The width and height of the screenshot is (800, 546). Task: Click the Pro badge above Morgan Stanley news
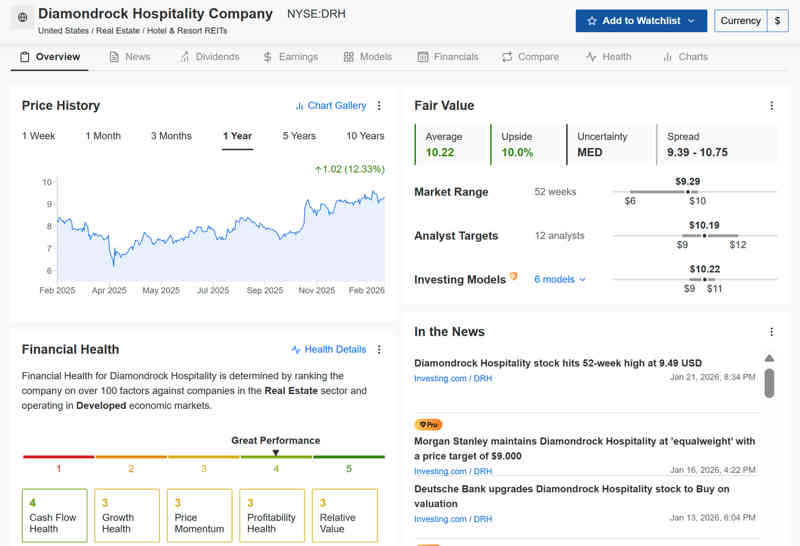(x=428, y=425)
